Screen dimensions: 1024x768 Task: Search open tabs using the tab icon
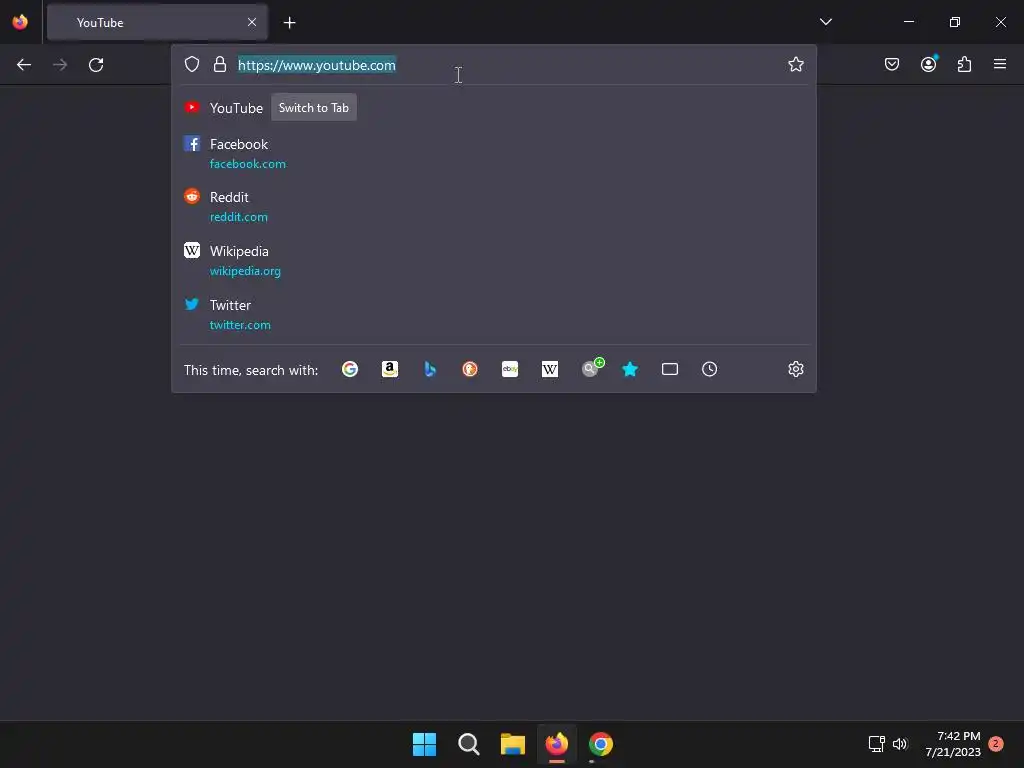pos(669,369)
